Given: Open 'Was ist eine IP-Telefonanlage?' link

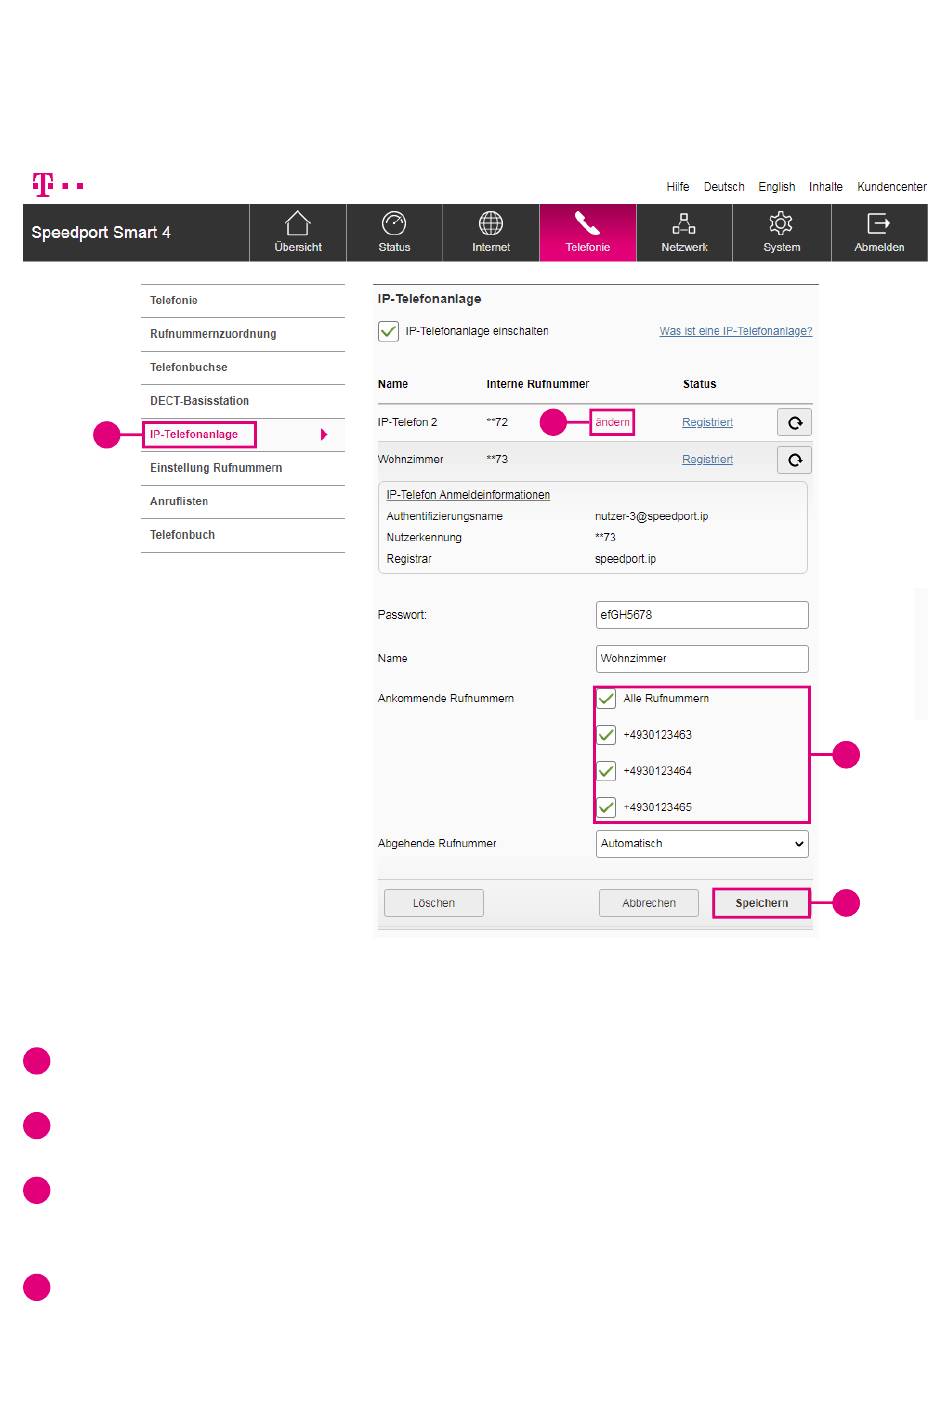Looking at the screenshot, I should [736, 331].
